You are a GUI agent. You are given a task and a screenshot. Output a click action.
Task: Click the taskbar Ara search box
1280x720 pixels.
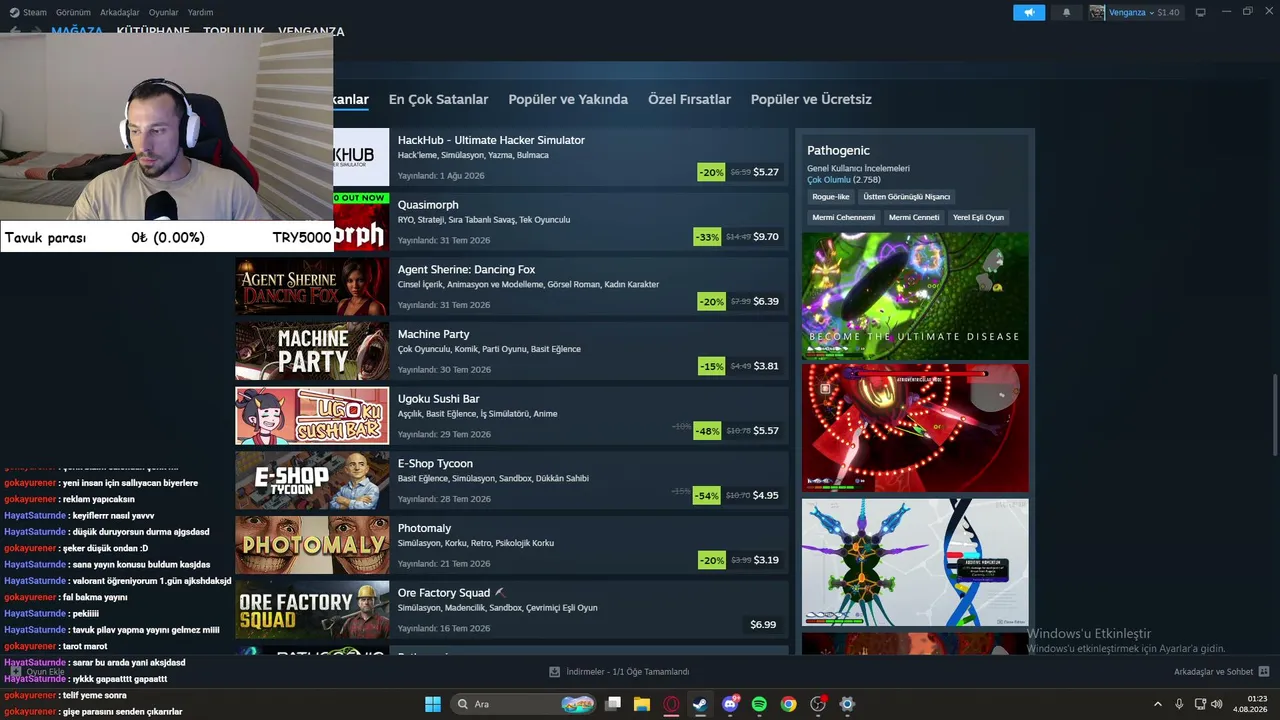[x=523, y=704]
